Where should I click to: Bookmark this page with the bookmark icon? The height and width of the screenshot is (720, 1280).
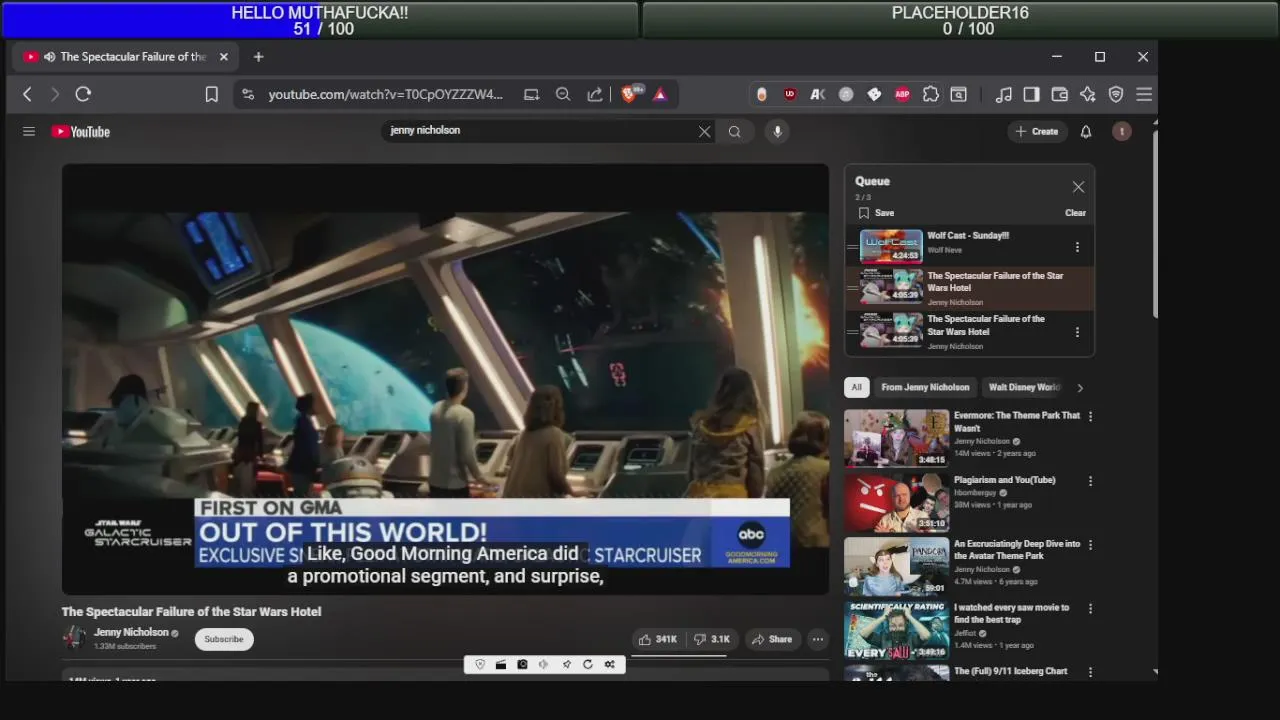pyautogui.click(x=211, y=94)
